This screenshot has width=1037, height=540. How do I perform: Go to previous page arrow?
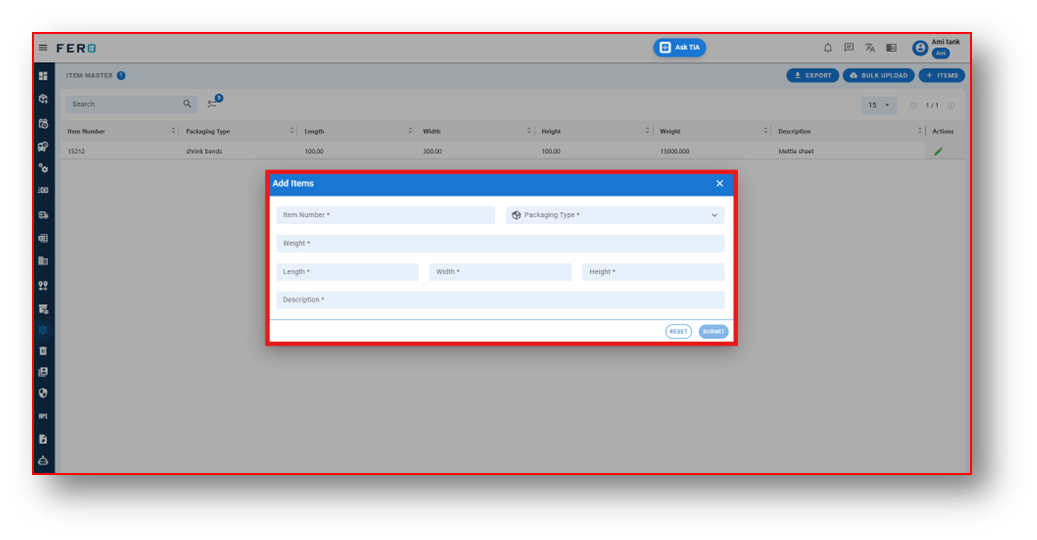[913, 106]
